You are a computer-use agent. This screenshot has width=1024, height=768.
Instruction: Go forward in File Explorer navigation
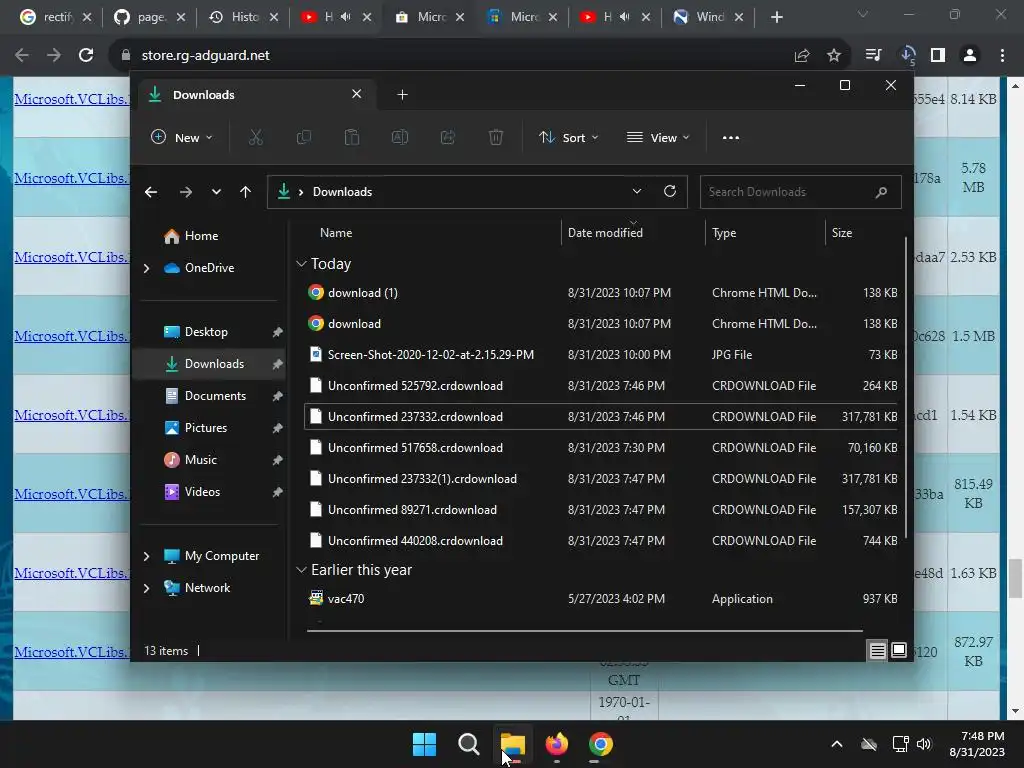click(185, 192)
